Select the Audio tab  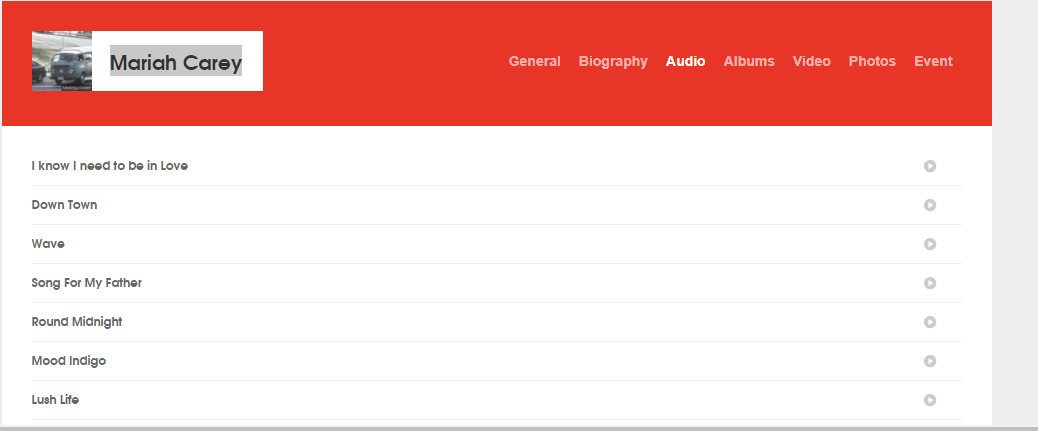[685, 61]
